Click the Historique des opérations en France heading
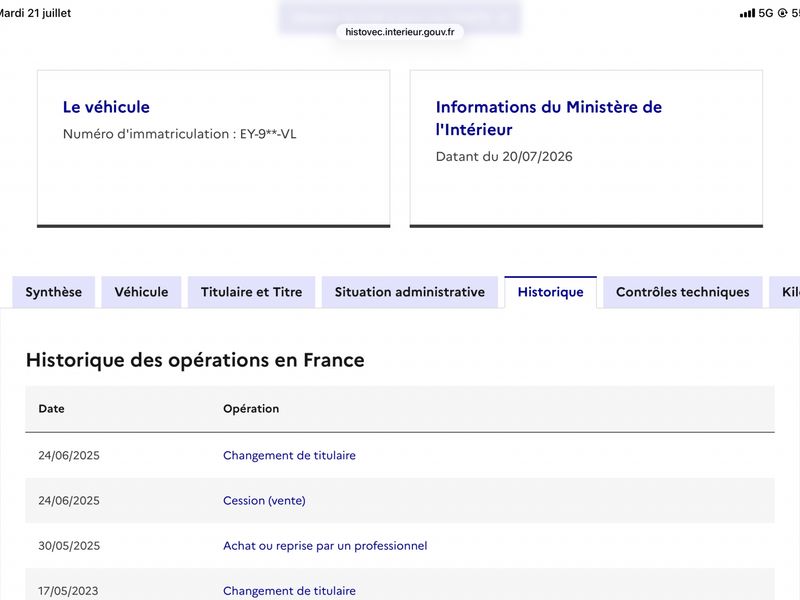Image resolution: width=800 pixels, height=600 pixels. click(x=195, y=360)
